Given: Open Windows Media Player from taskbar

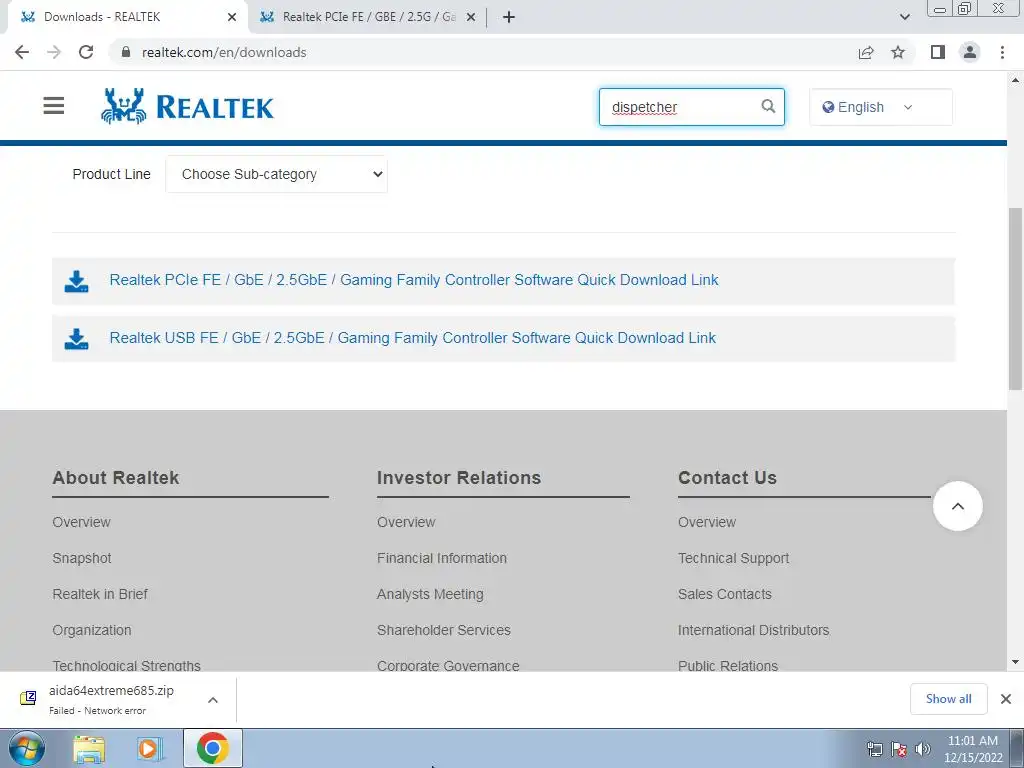Looking at the screenshot, I should tap(150, 749).
